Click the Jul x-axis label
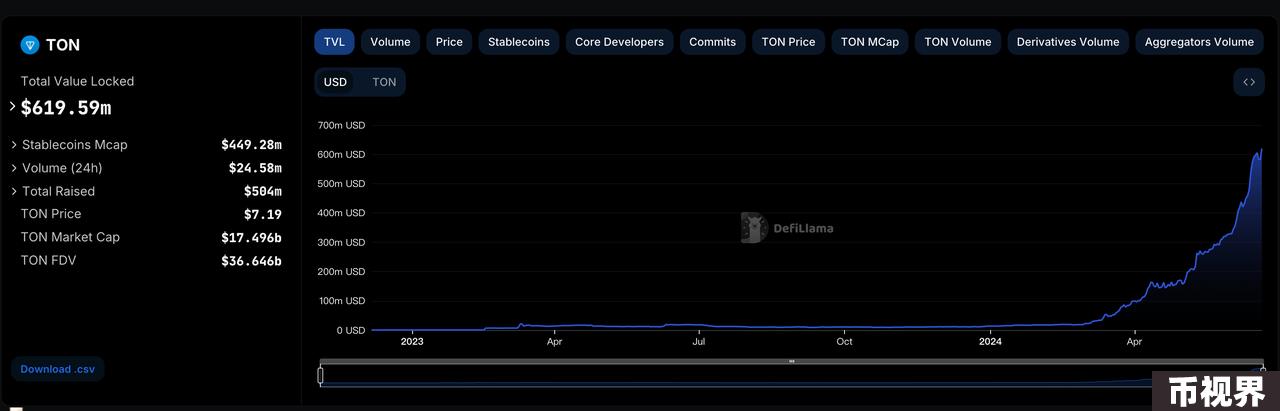 tap(699, 342)
